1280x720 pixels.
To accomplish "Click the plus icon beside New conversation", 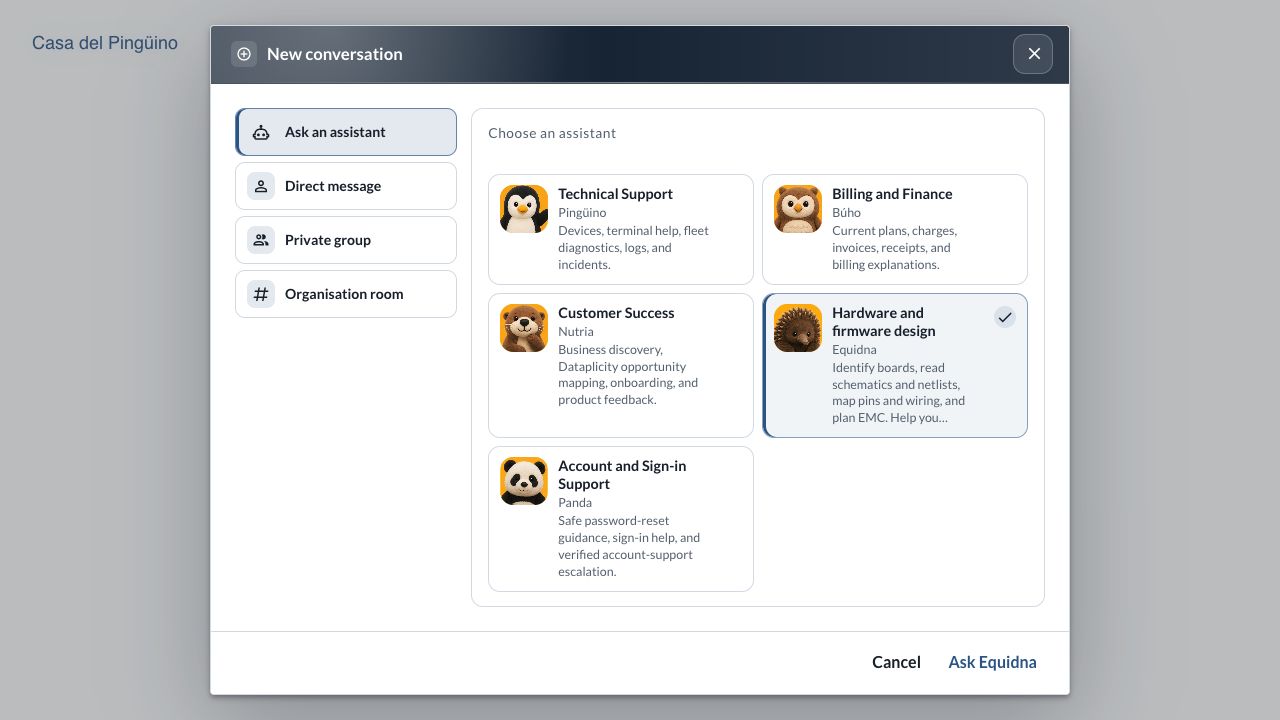I will coord(244,54).
